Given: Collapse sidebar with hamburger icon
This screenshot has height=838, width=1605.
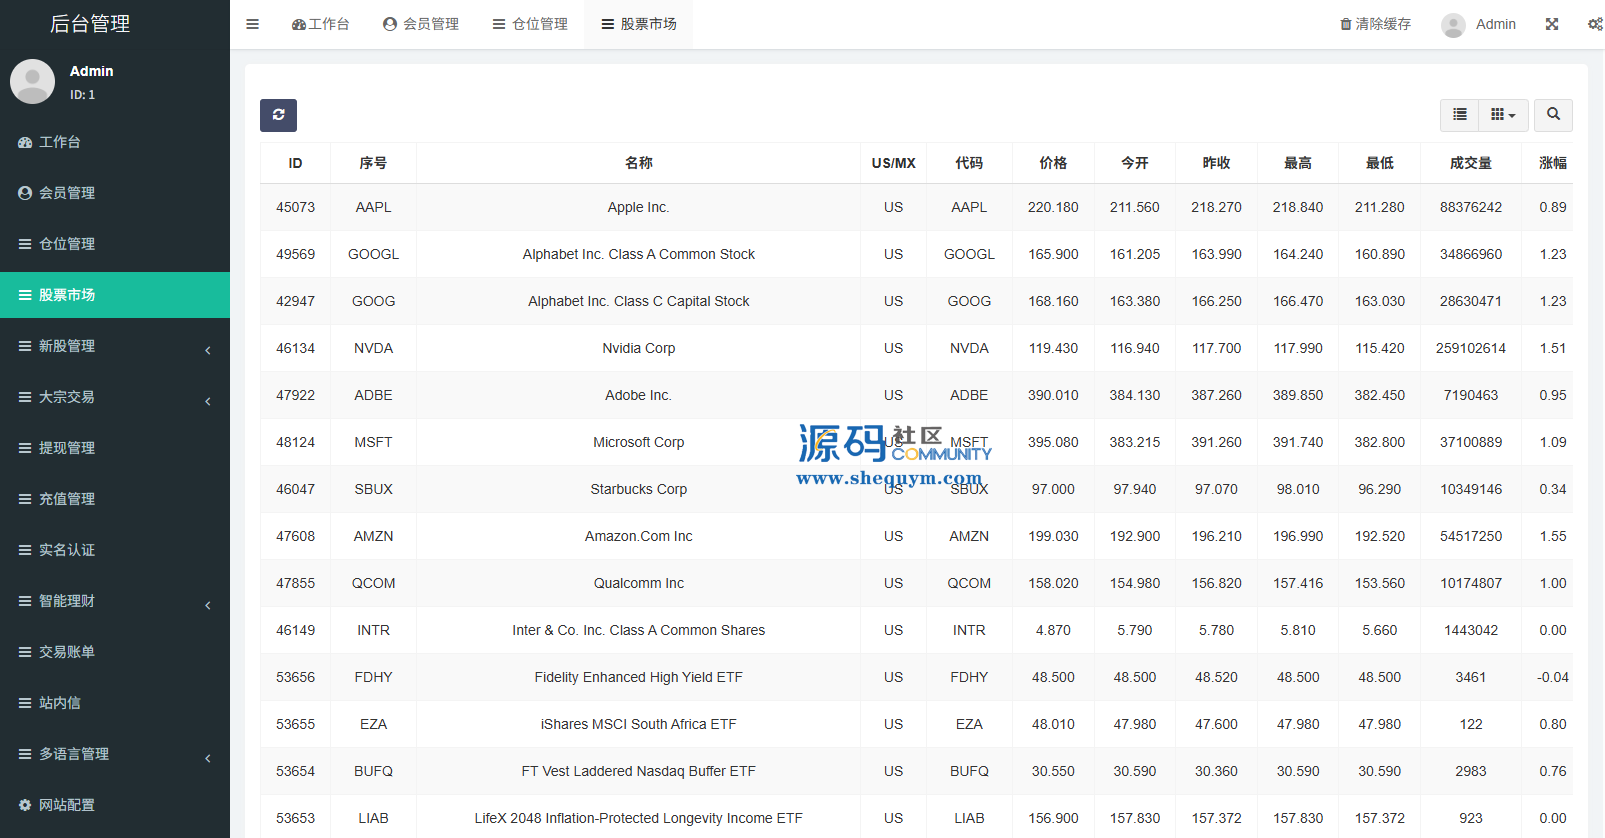Looking at the screenshot, I should coord(253,24).
